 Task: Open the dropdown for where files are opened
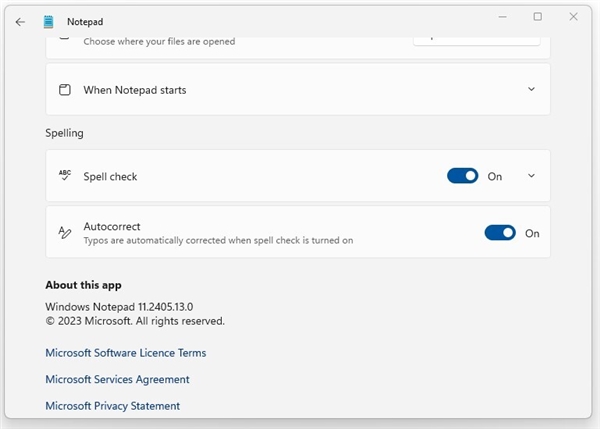477,37
